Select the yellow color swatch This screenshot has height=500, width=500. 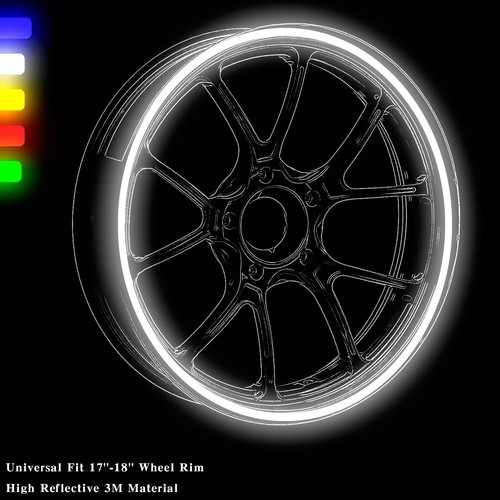click(12, 100)
